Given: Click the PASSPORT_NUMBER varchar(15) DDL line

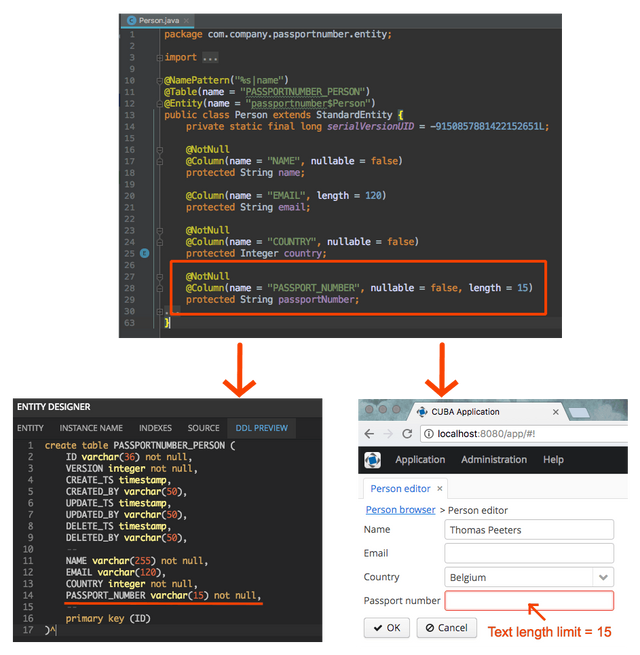Looking at the screenshot, I should (163, 596).
